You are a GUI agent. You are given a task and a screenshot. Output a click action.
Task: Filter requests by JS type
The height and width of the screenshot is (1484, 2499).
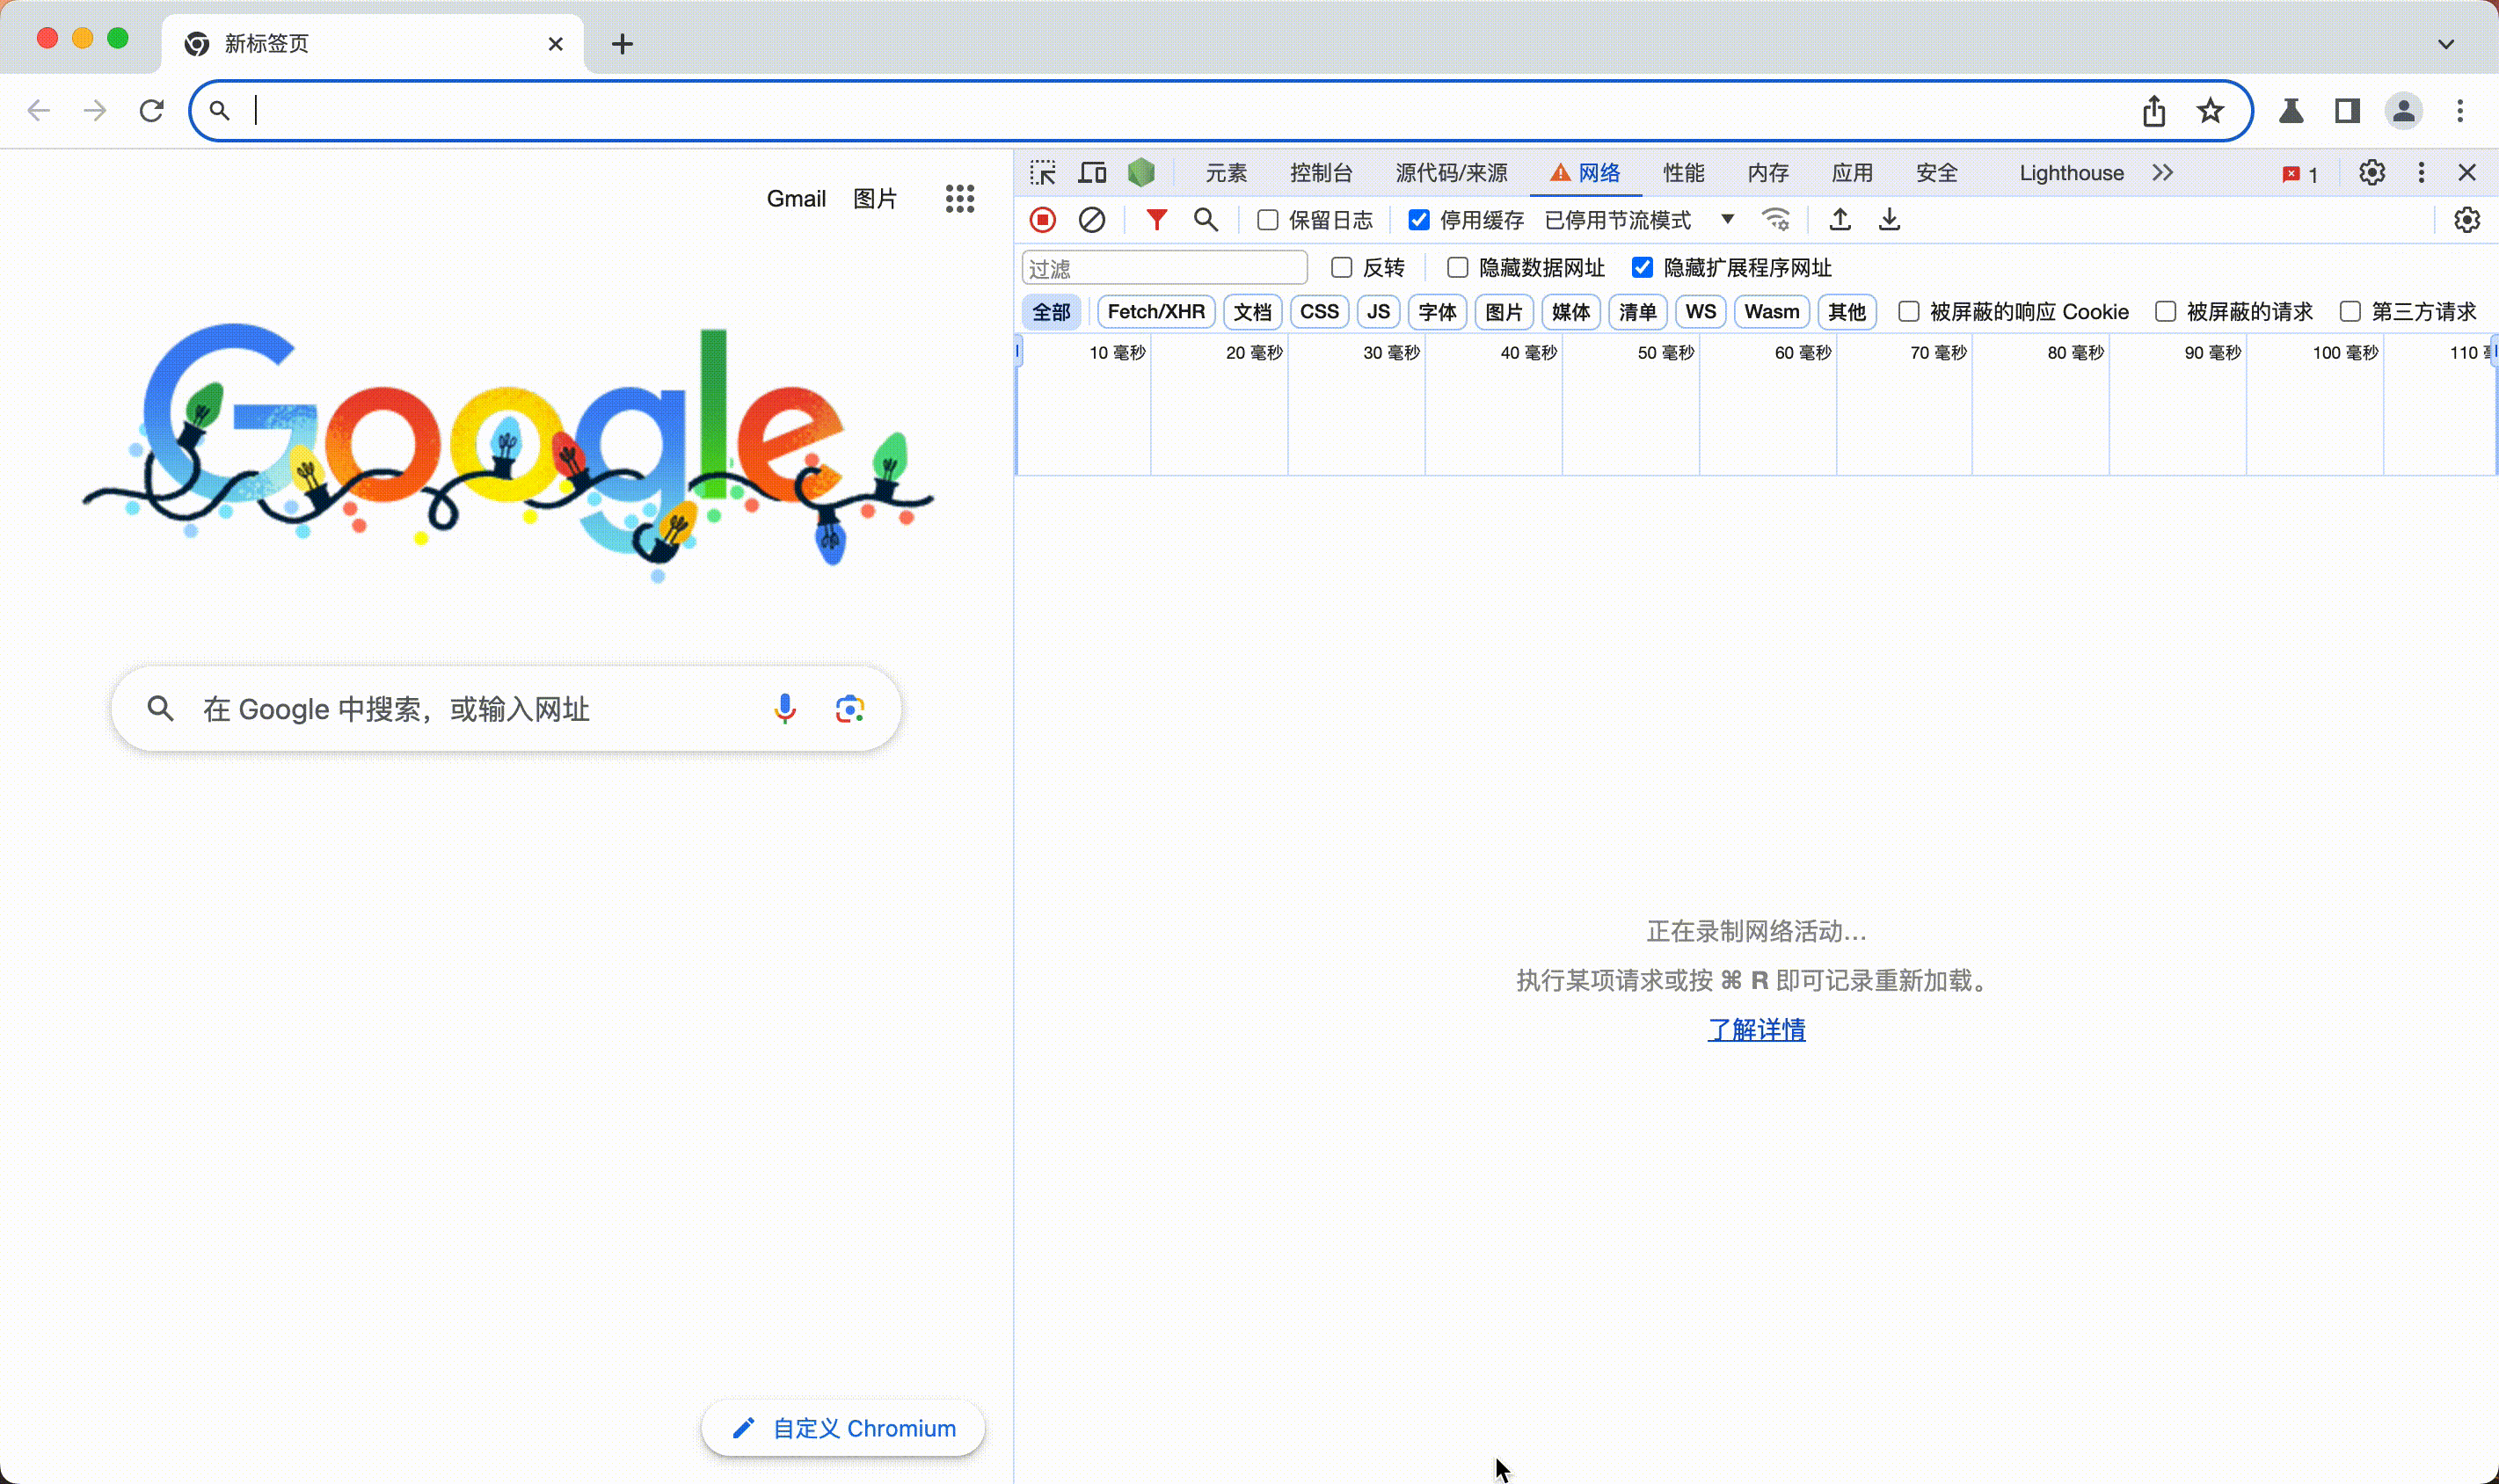(x=1378, y=311)
